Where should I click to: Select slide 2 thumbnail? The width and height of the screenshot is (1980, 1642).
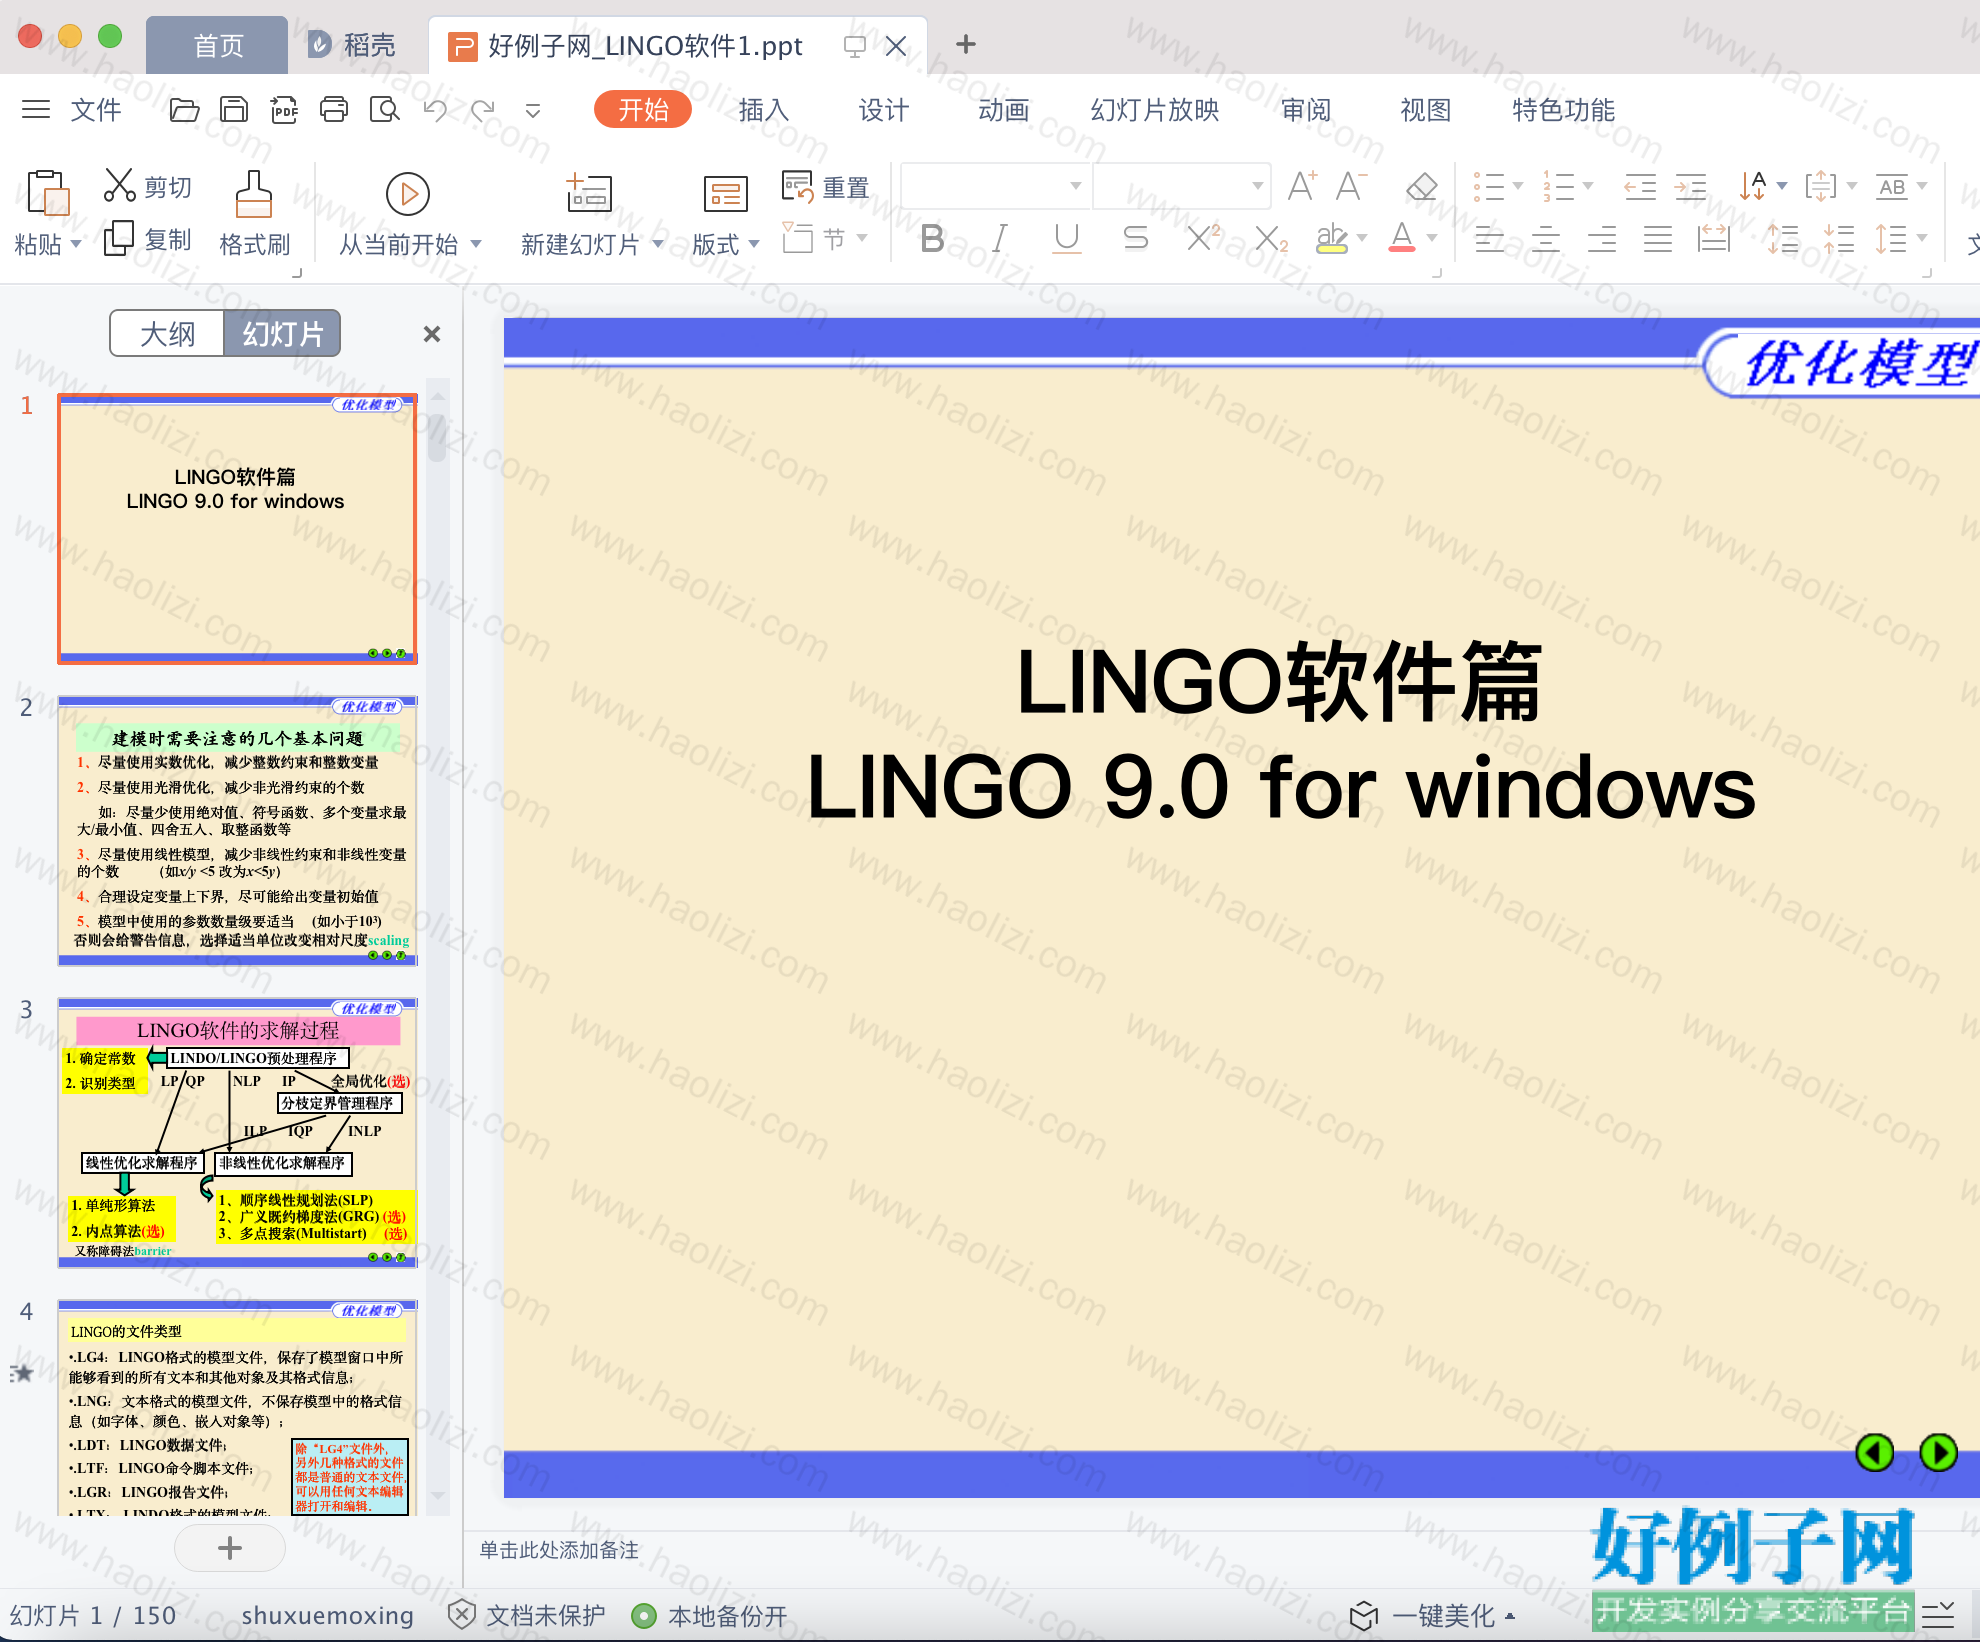[x=238, y=831]
